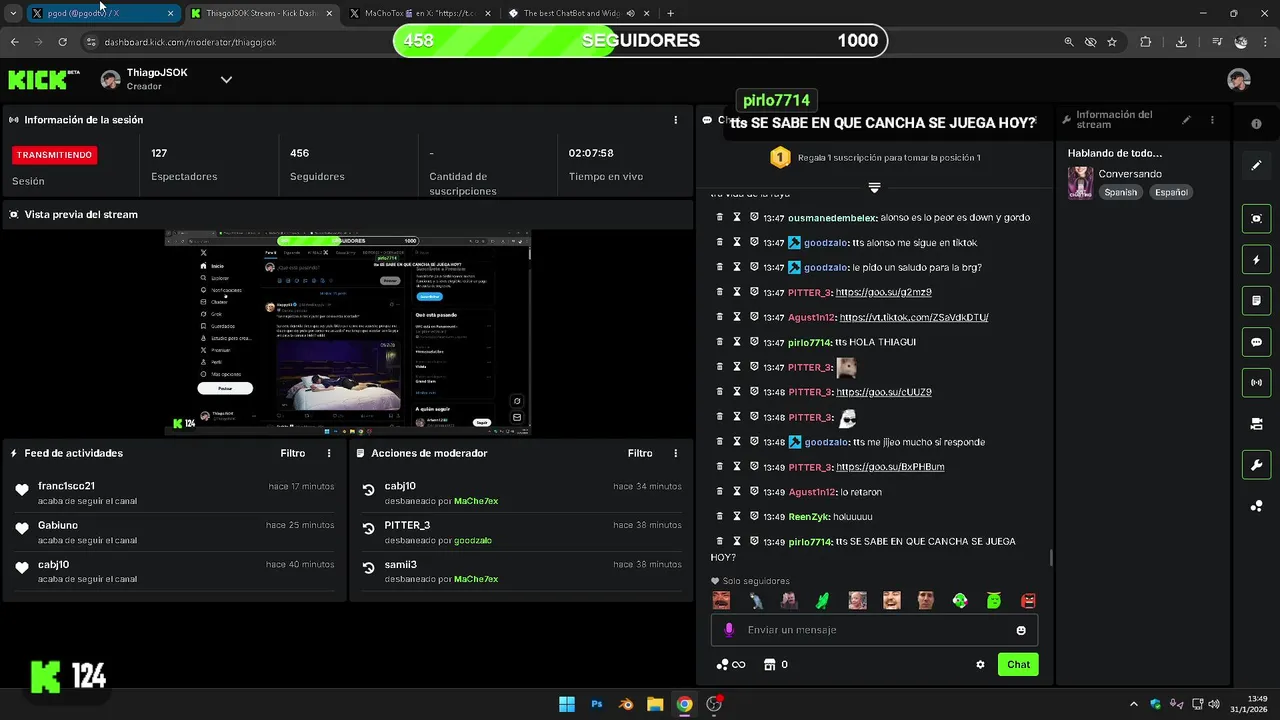Open Blender from the taskbar
1280x720 pixels.
[x=626, y=704]
